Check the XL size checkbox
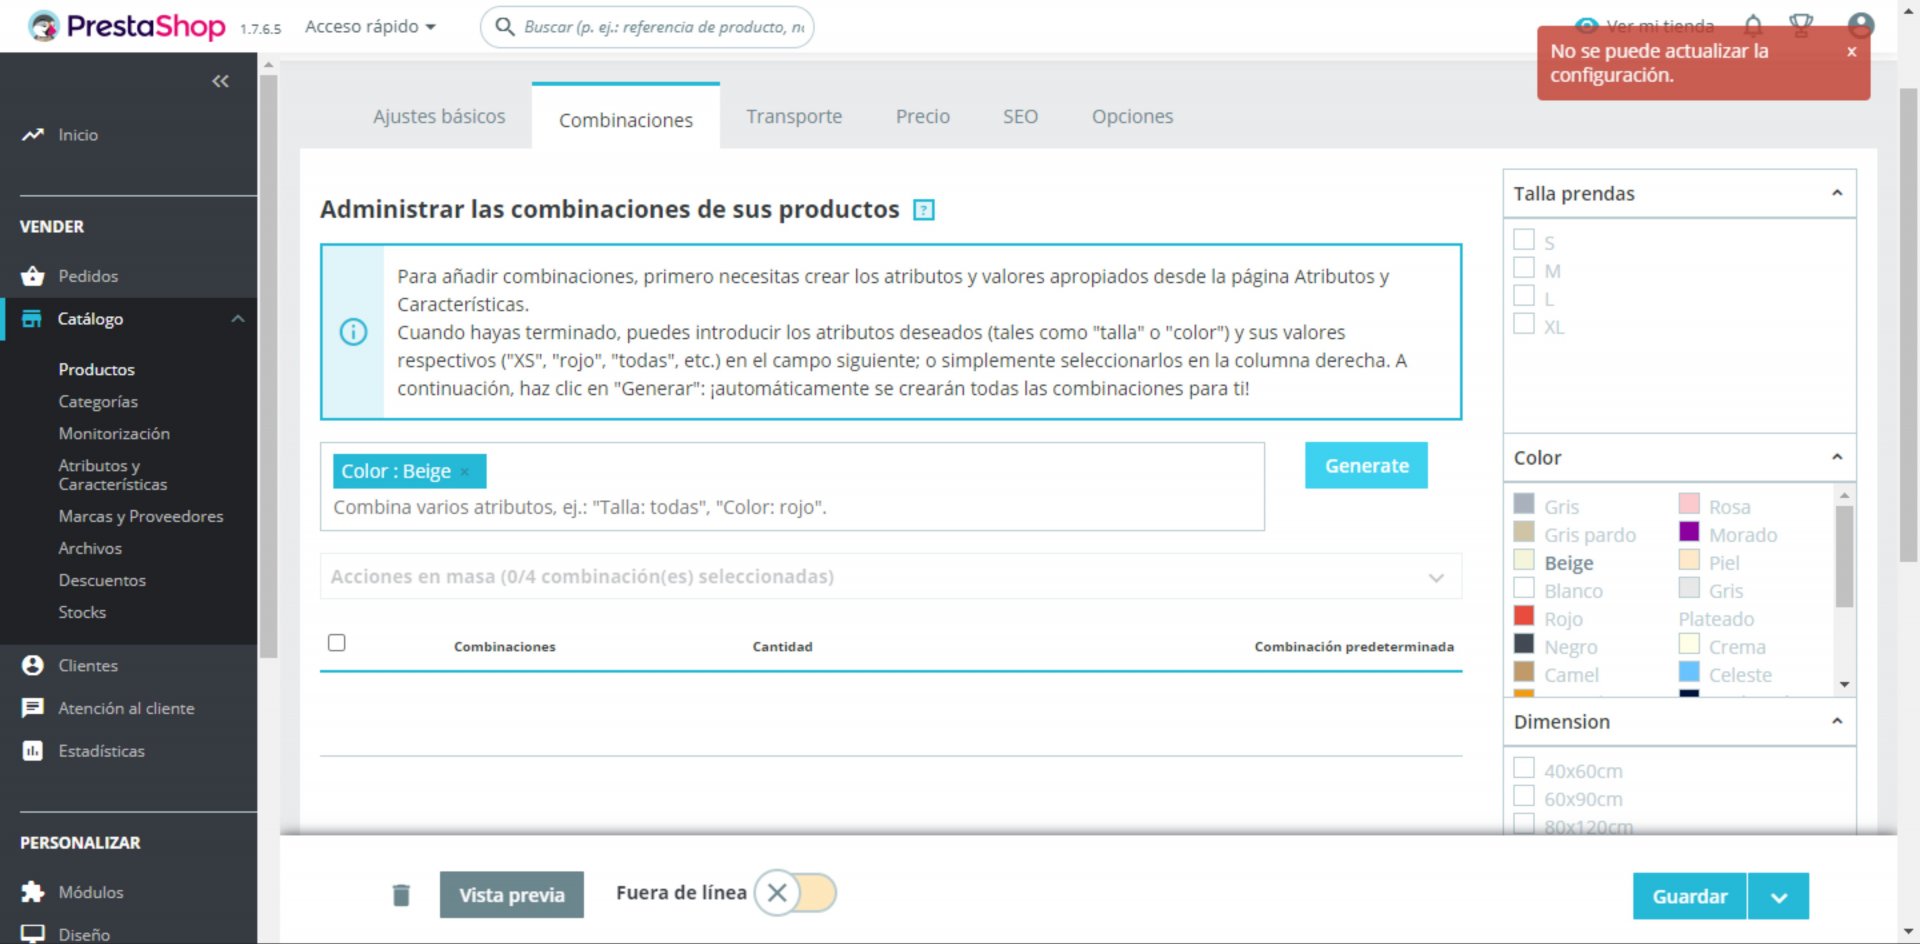This screenshot has width=1920, height=944. (1524, 324)
